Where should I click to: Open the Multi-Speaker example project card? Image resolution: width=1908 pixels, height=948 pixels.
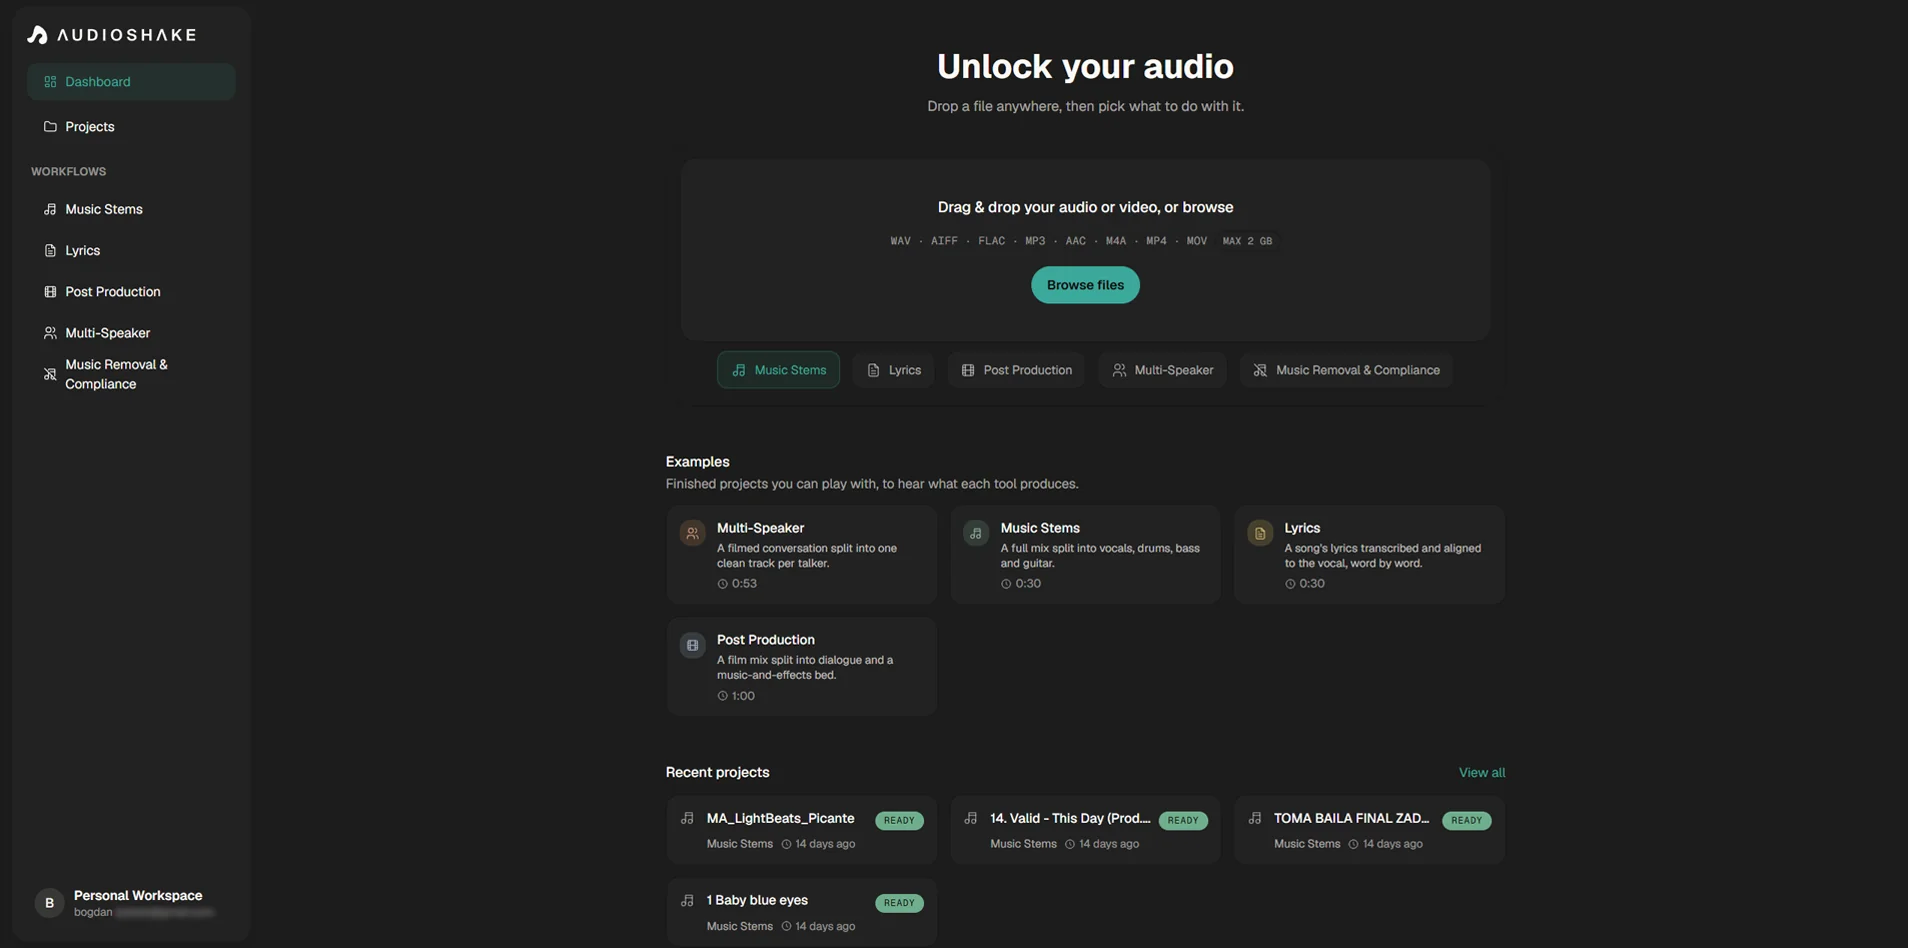point(802,555)
